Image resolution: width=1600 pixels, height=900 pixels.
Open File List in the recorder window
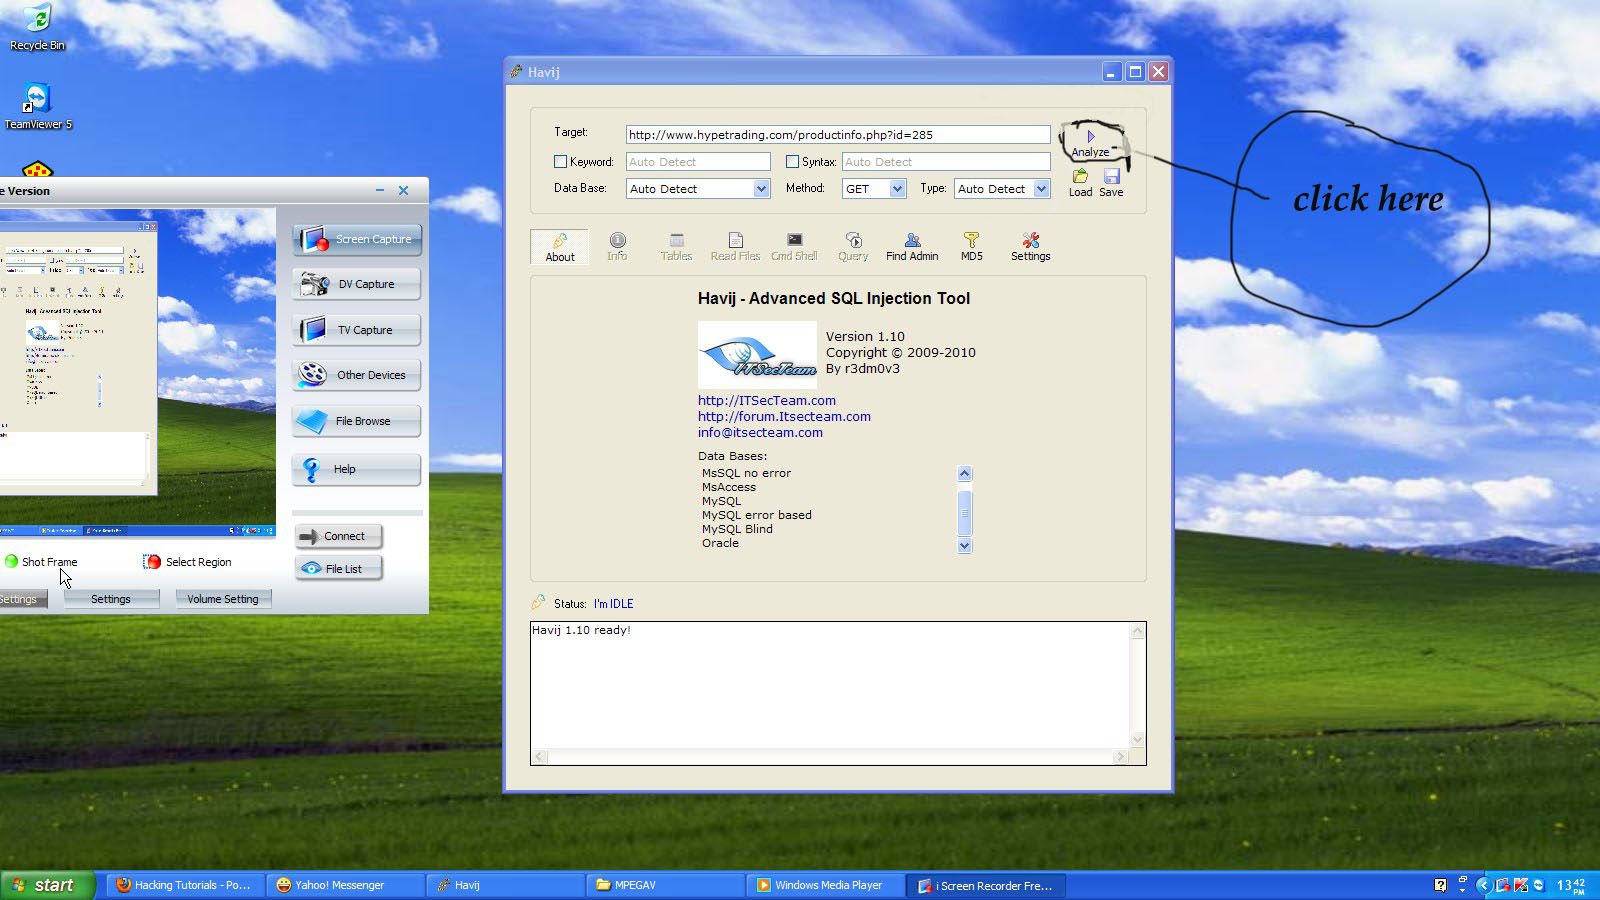[338, 569]
